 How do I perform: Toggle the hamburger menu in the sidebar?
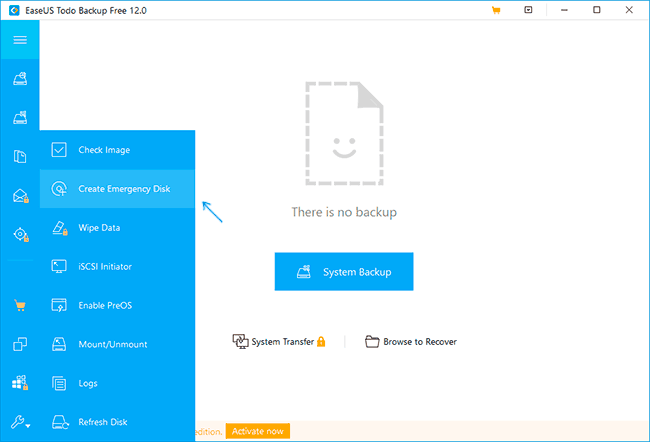click(20, 40)
